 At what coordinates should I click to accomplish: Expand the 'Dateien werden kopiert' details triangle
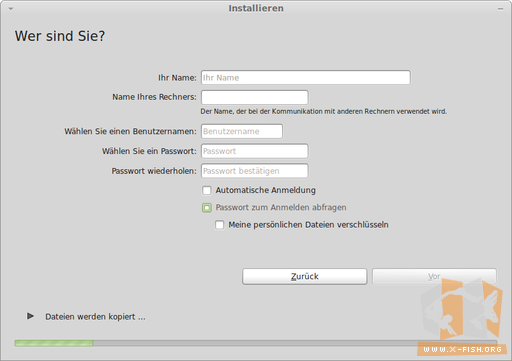click(30, 316)
